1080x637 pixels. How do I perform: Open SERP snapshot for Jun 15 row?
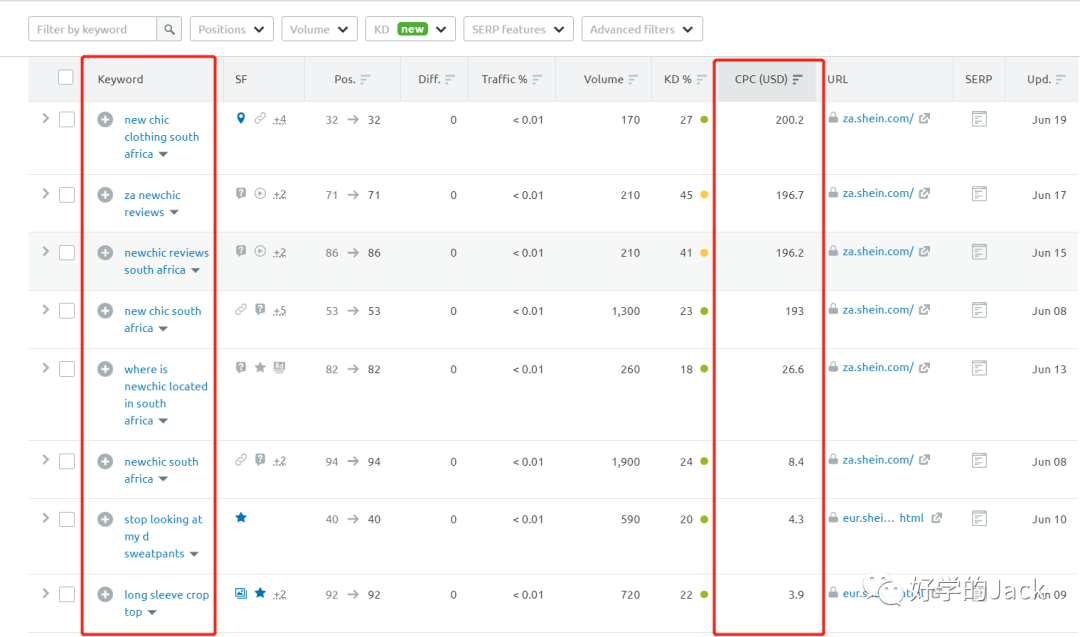pos(979,252)
